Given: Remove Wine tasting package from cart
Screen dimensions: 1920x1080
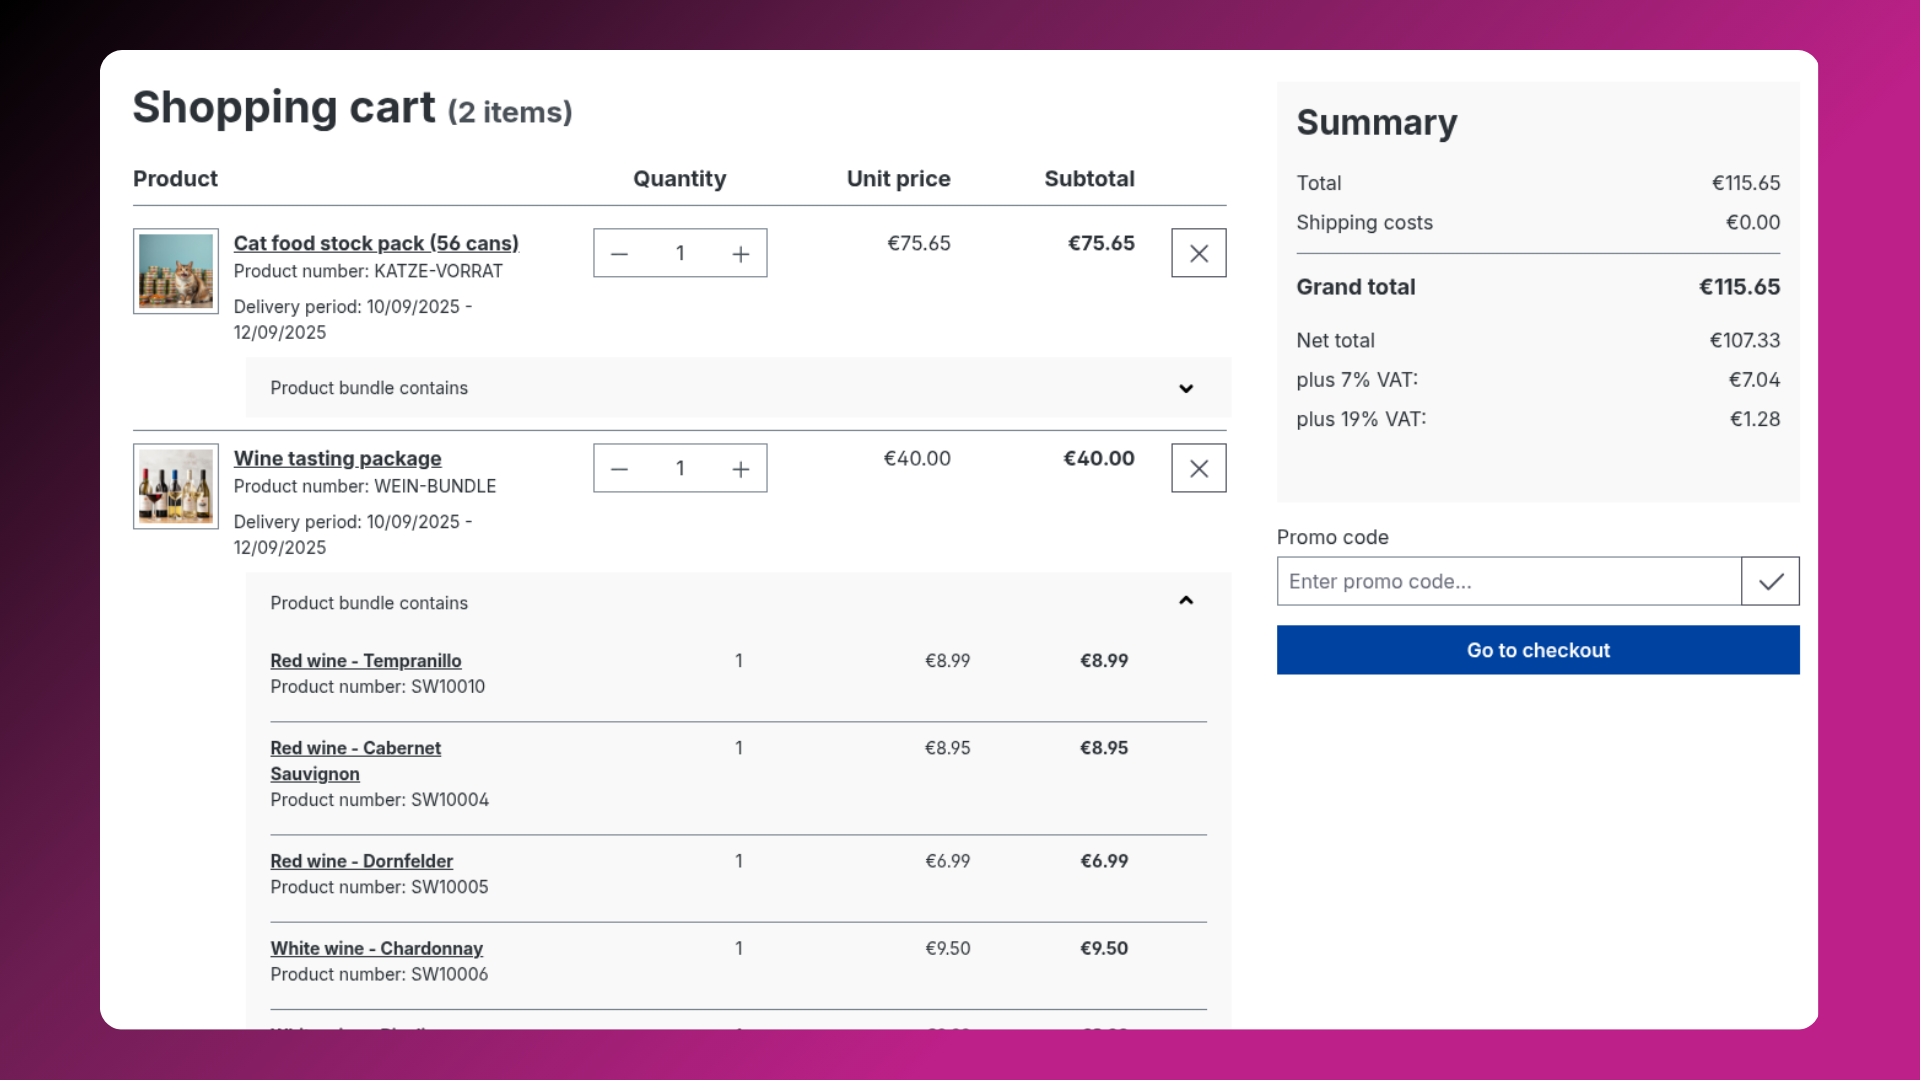Looking at the screenshot, I should click(x=1198, y=469).
